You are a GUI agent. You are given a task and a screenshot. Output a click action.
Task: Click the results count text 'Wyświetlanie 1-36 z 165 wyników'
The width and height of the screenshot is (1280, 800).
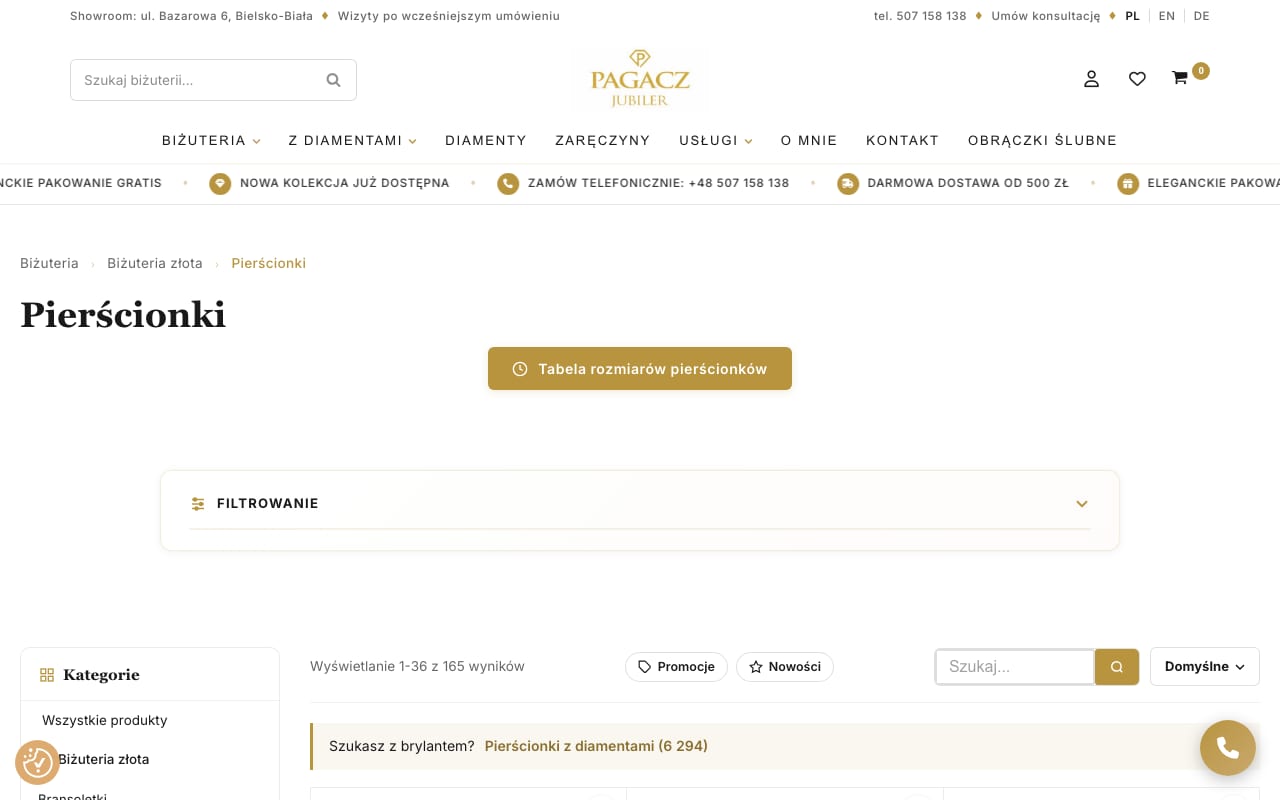[417, 666]
